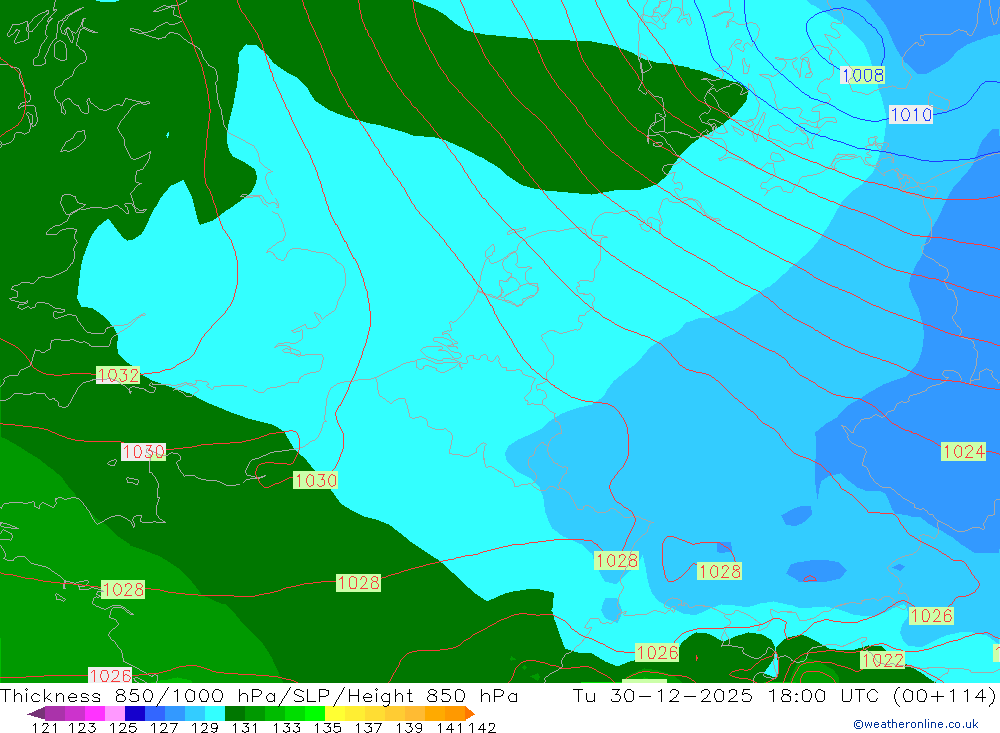
Task: Click the legend value 129
Action: point(205,727)
